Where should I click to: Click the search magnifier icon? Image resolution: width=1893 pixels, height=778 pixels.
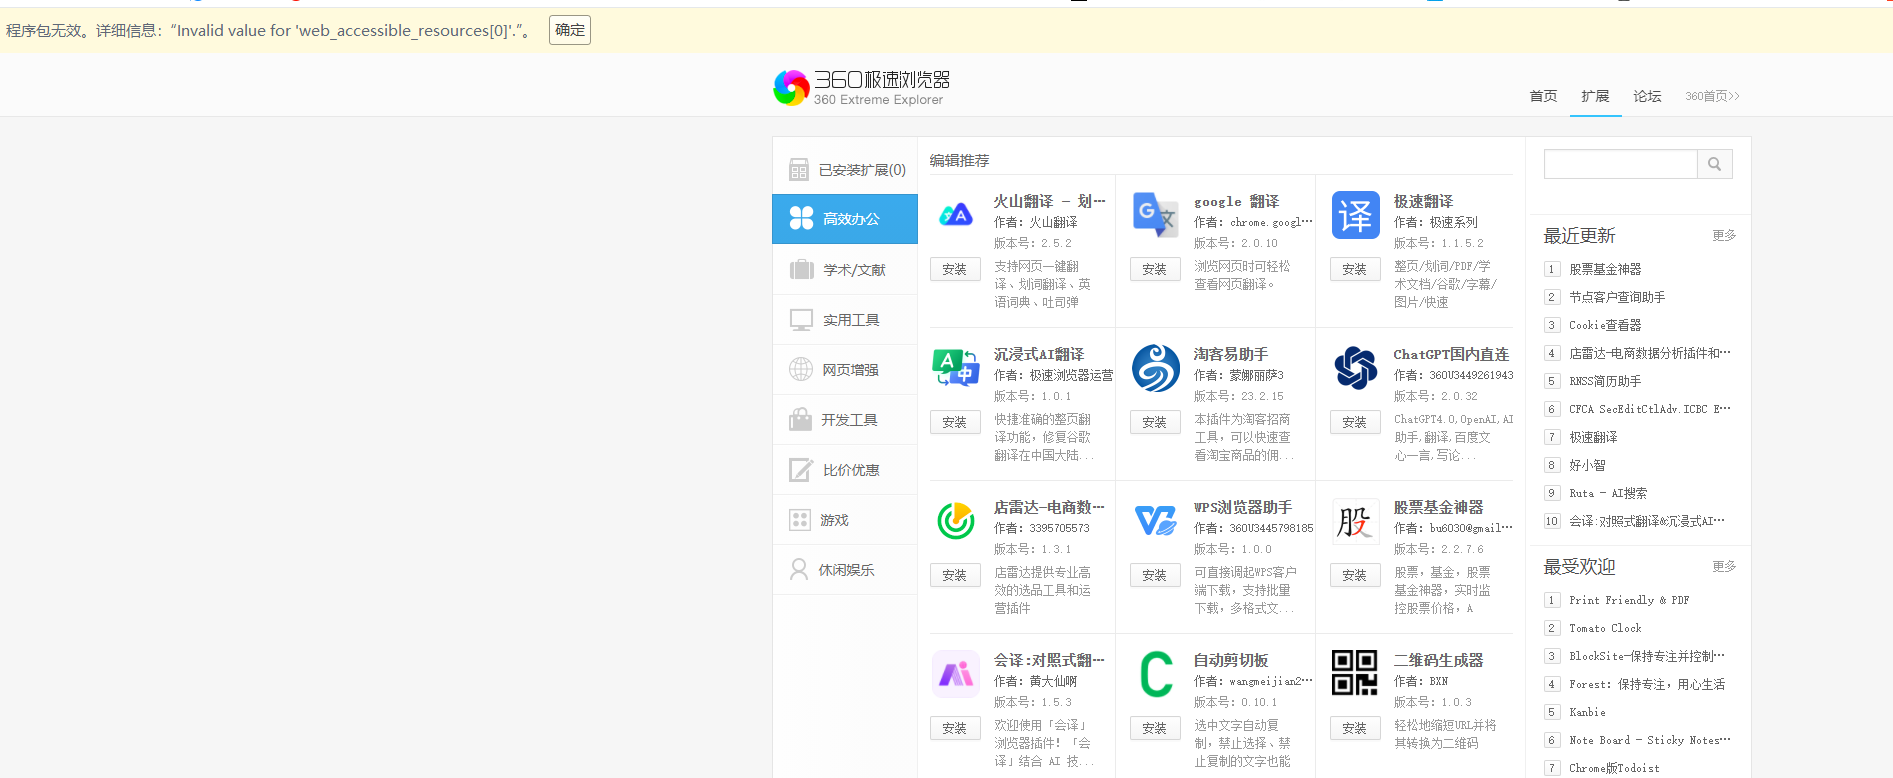(1714, 164)
